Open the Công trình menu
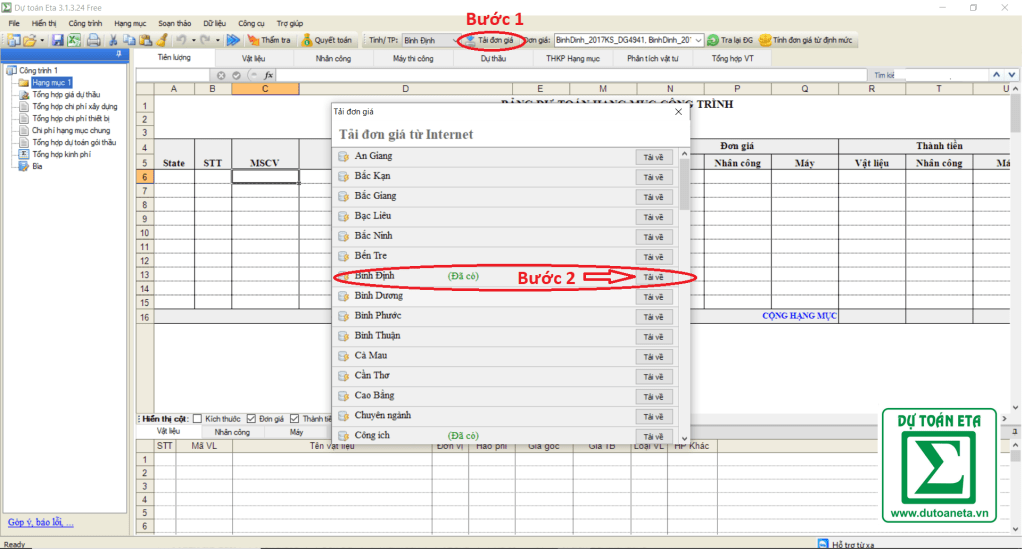Image resolution: width=1024 pixels, height=549 pixels. [x=85, y=24]
